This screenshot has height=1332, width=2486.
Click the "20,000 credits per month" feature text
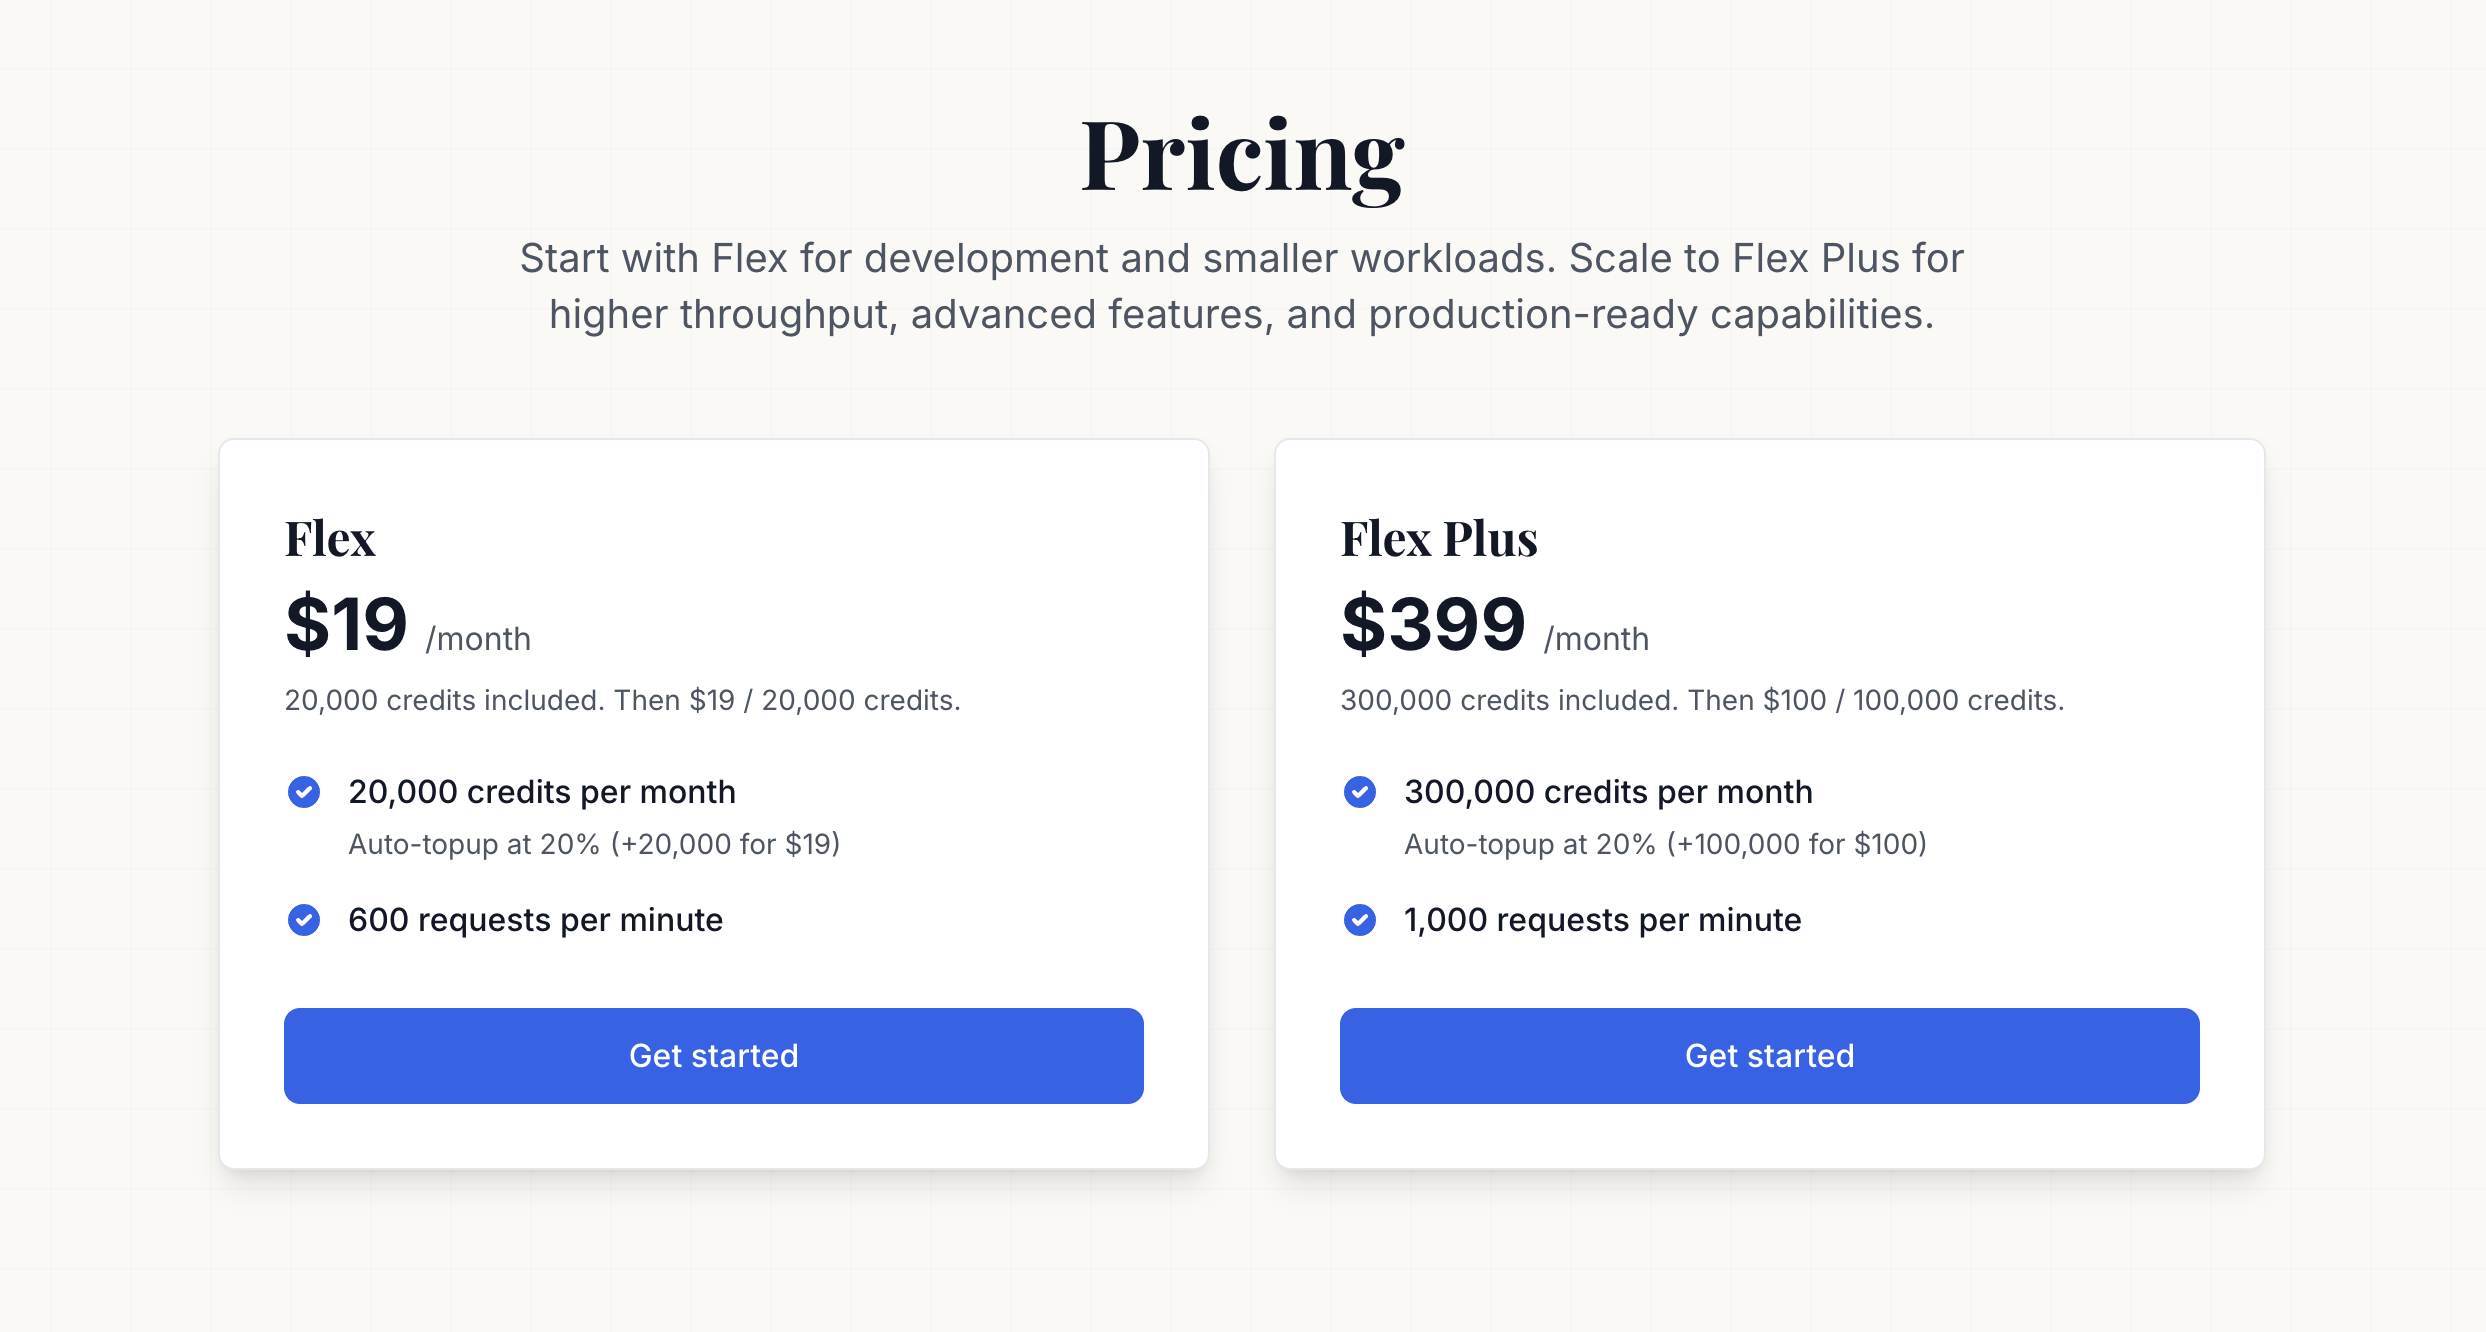click(542, 792)
